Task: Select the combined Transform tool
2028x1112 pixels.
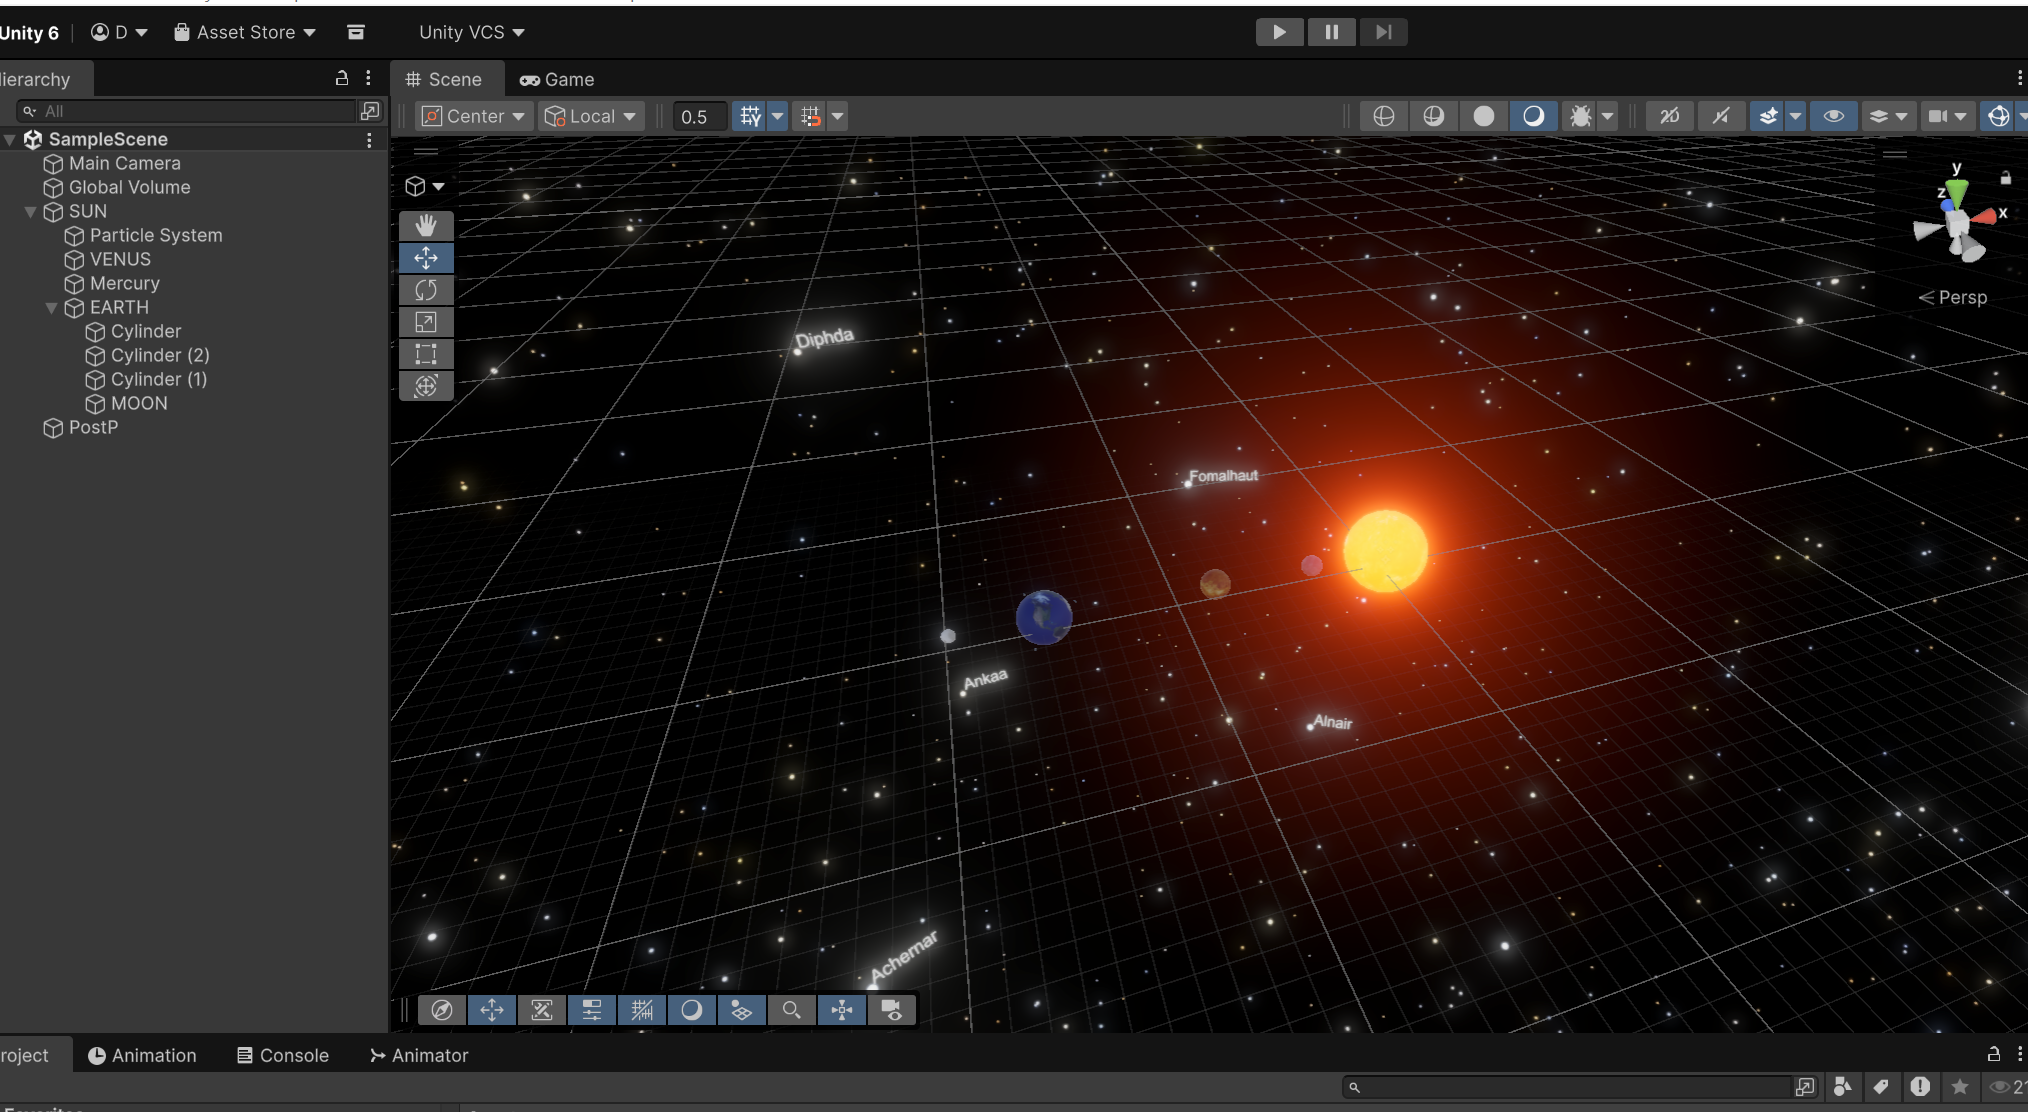Action: (426, 386)
